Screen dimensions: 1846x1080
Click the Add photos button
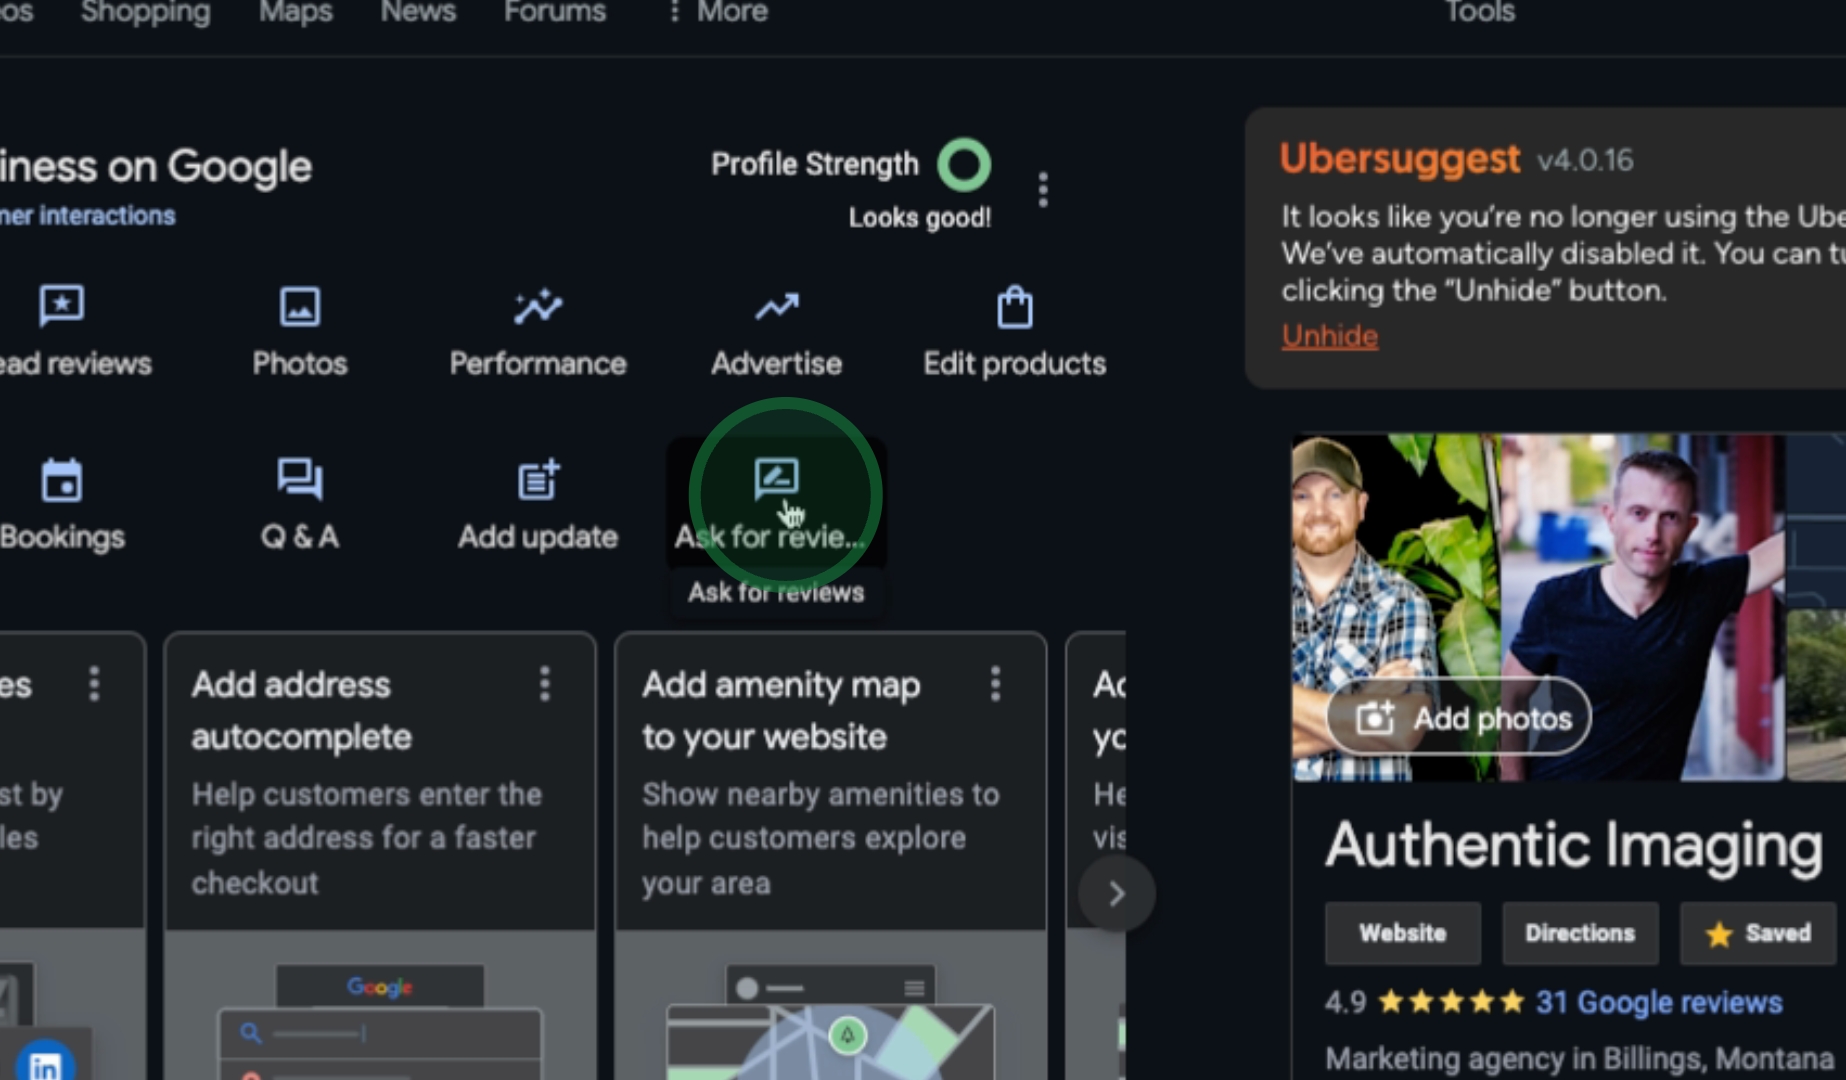point(1458,718)
